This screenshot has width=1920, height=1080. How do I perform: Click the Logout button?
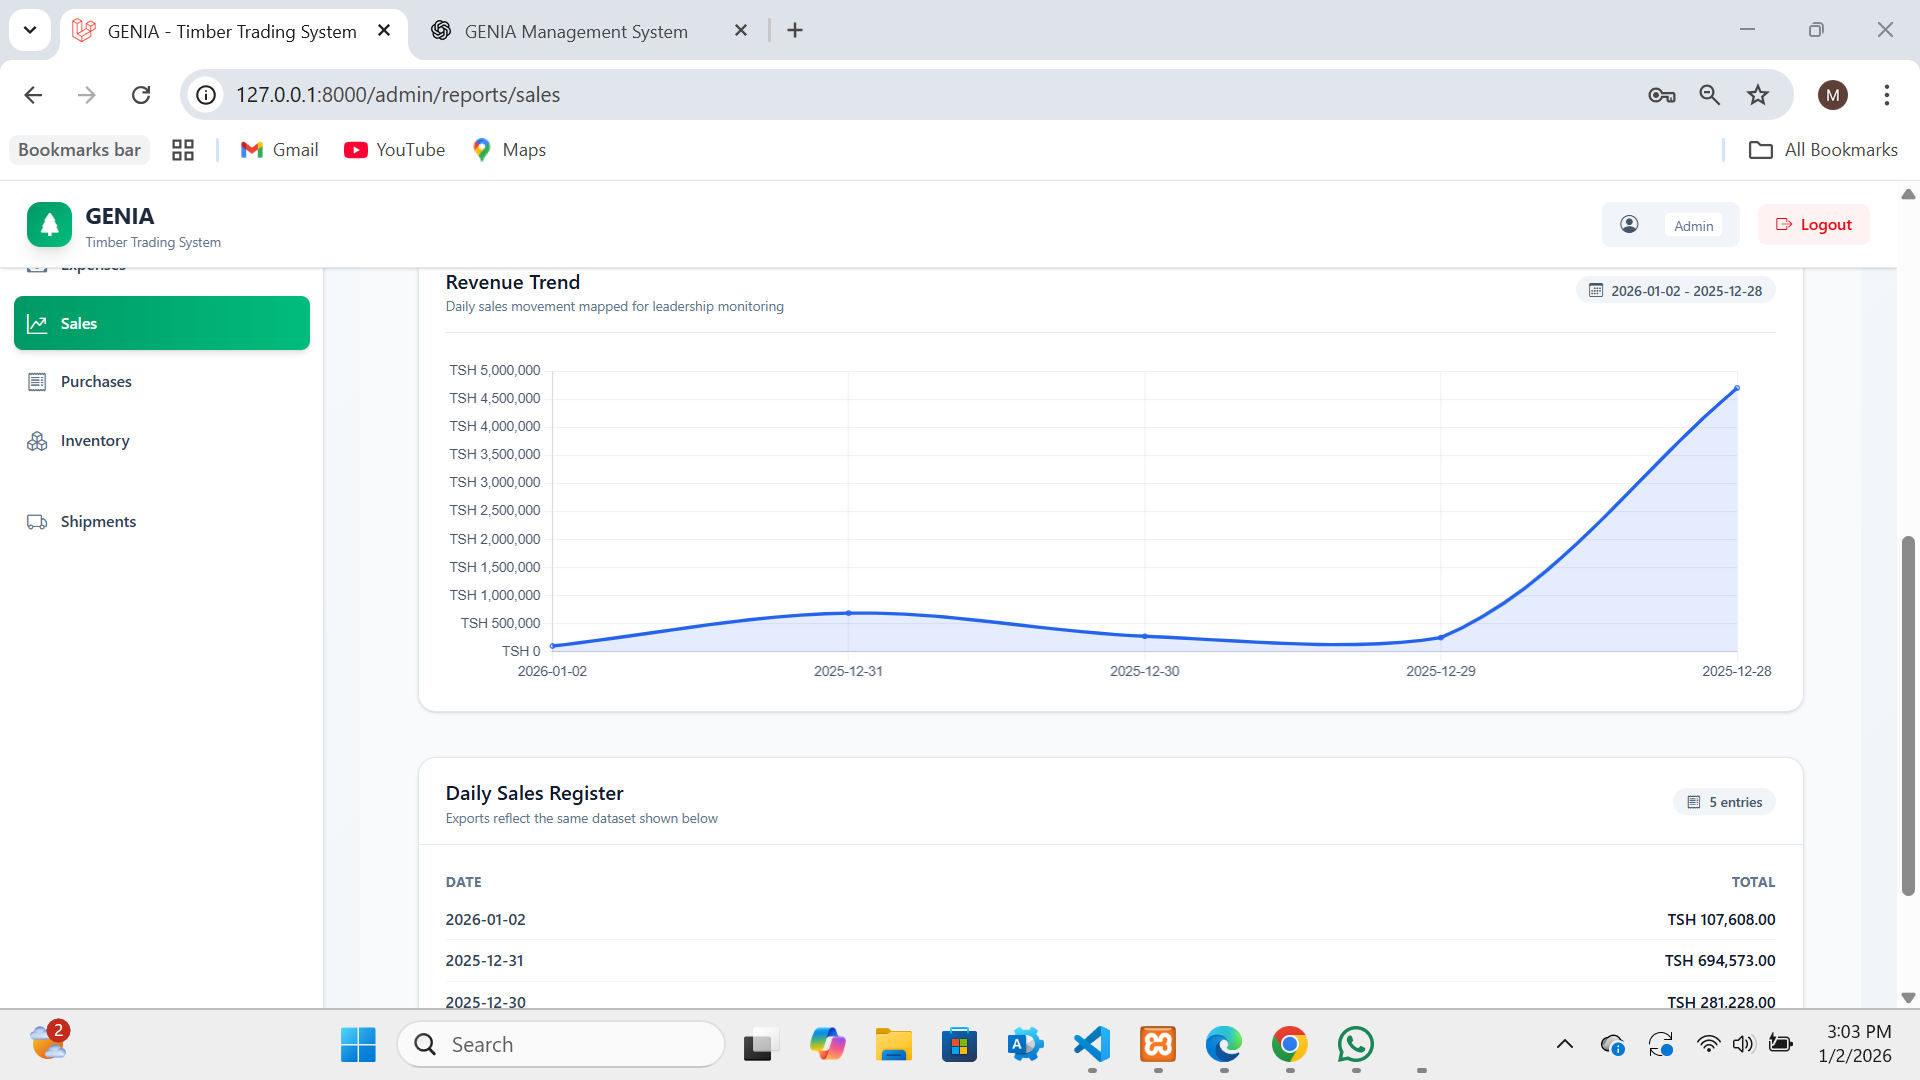tap(1814, 225)
